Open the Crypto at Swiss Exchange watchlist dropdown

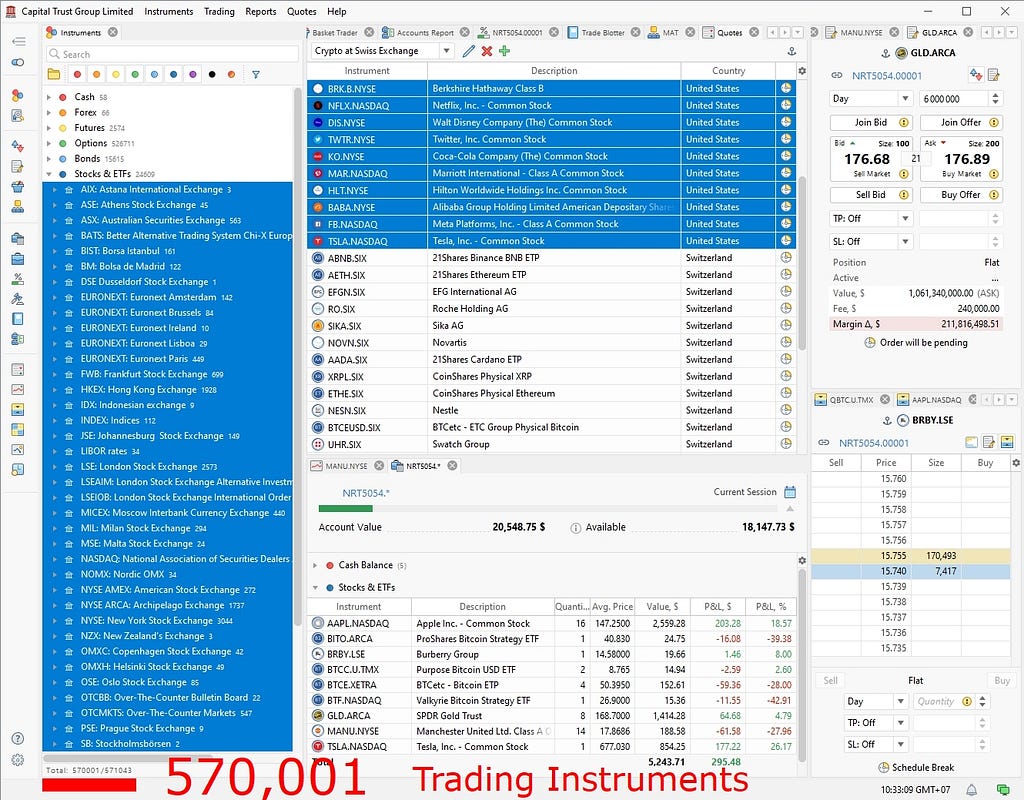(446, 51)
